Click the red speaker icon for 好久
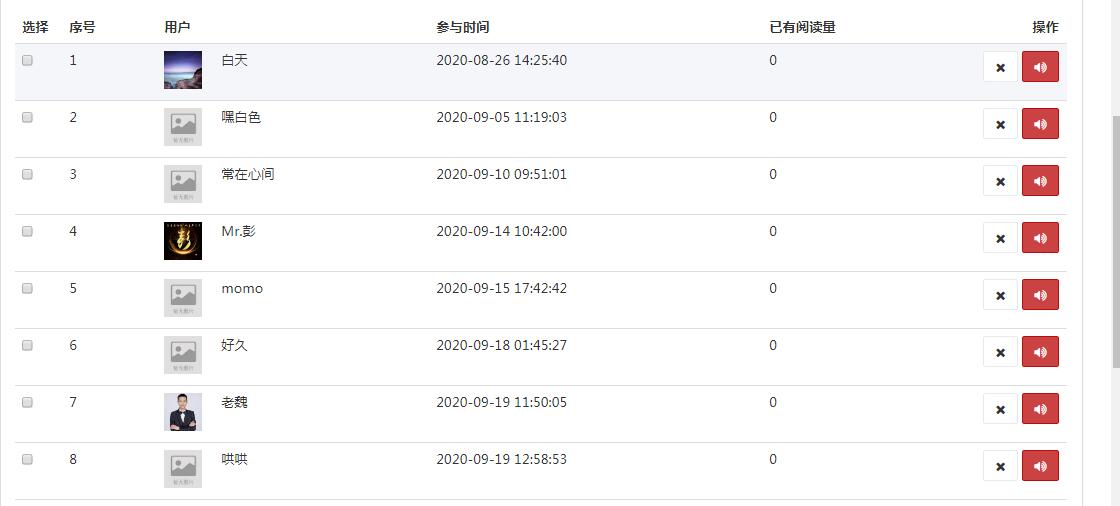 1040,352
